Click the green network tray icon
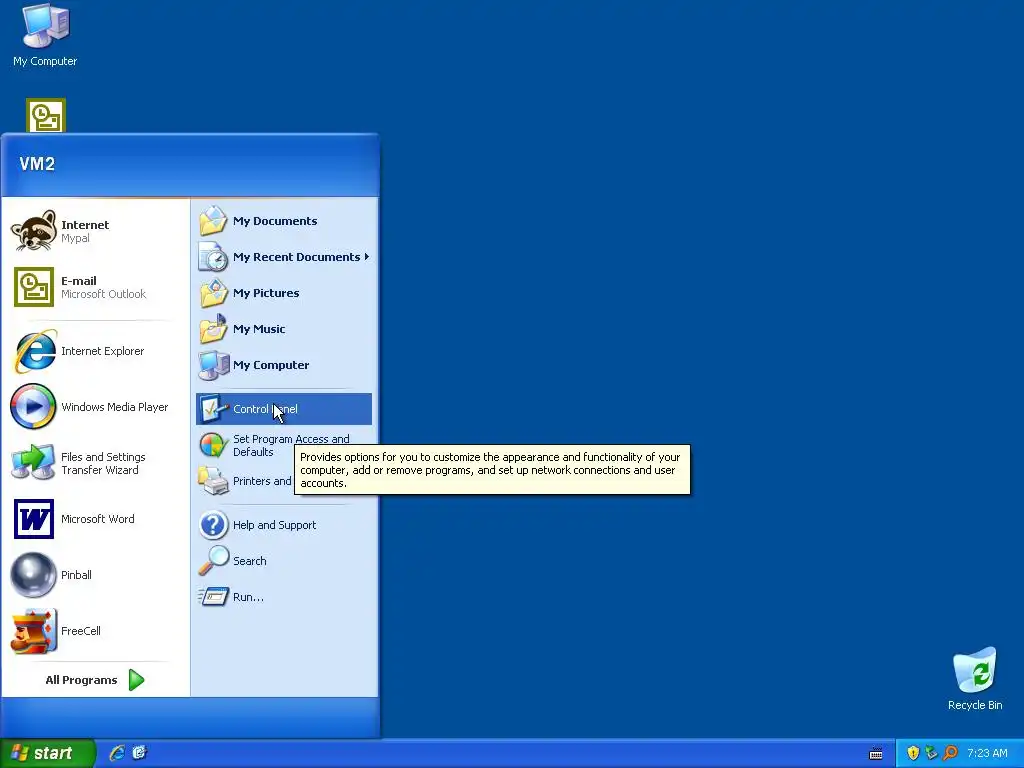This screenshot has height=768, width=1024. click(931, 753)
